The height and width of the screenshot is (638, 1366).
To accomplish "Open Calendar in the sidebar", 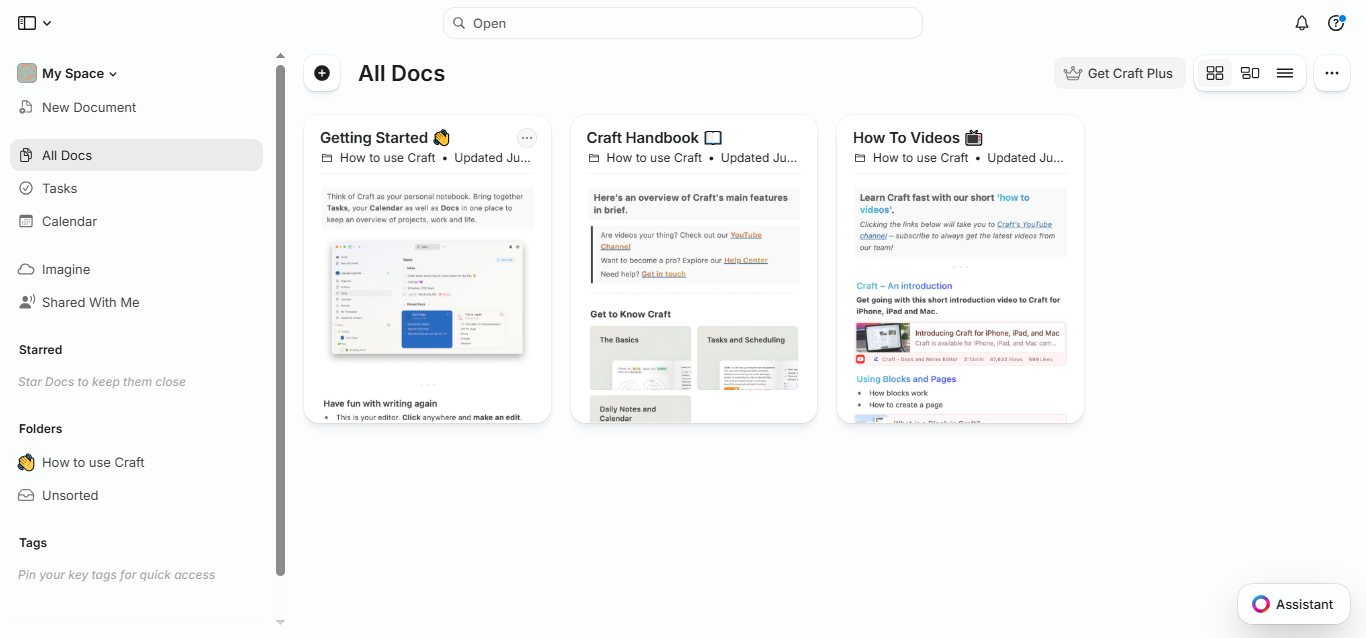I will (137, 221).
